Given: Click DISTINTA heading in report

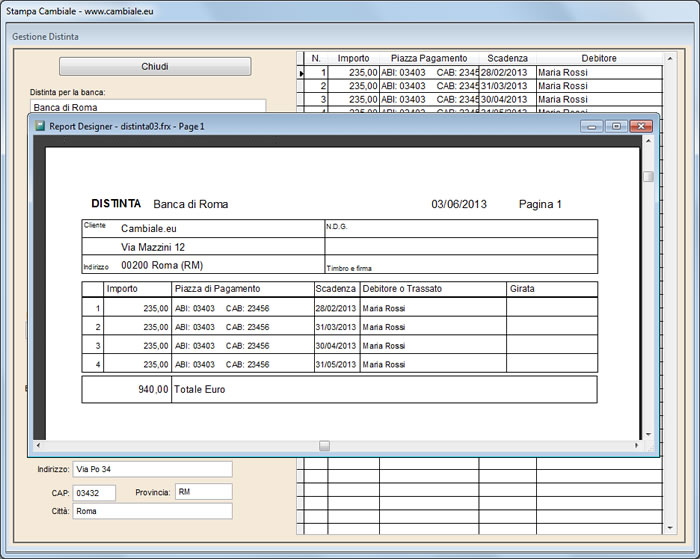Looking at the screenshot, I should (x=116, y=204).
